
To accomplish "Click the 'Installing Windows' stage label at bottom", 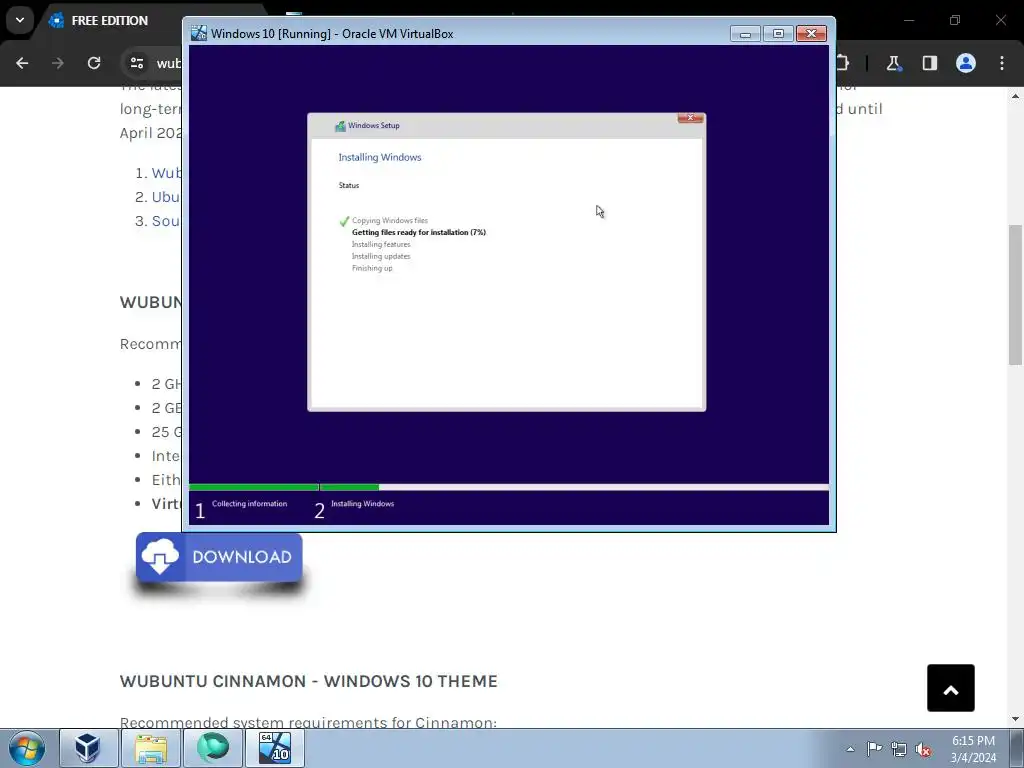I will pyautogui.click(x=362, y=504).
